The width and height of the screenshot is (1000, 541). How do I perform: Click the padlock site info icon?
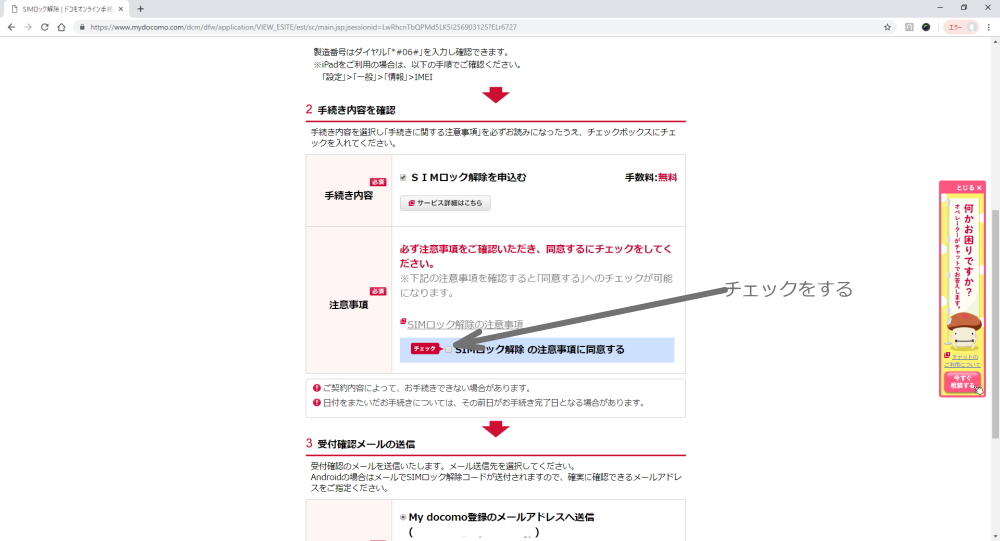(x=82, y=27)
